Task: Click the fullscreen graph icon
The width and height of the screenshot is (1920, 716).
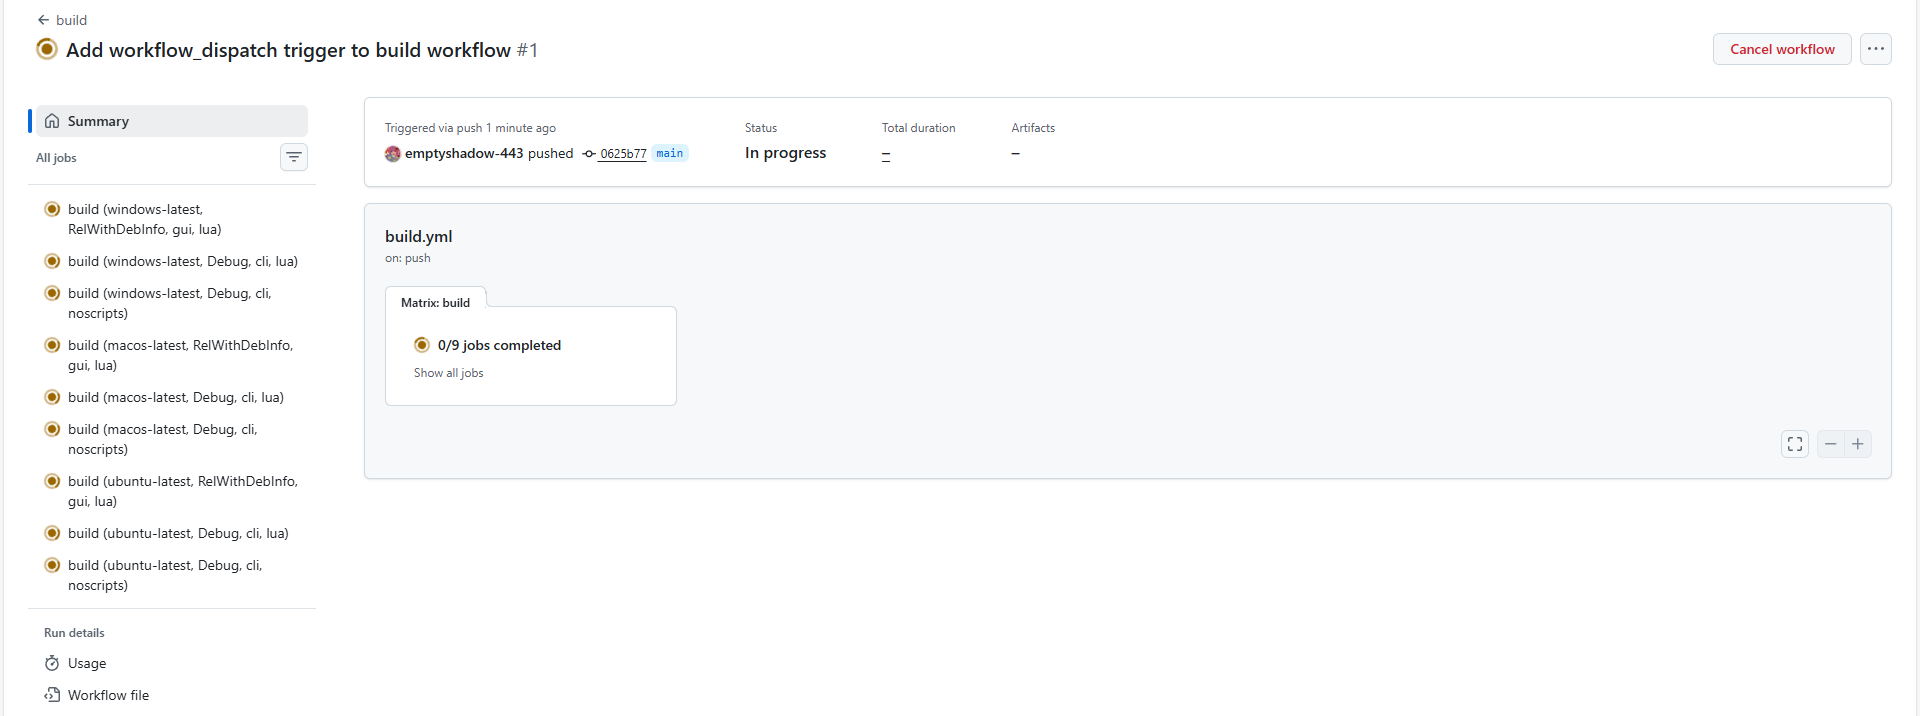Action: tap(1795, 444)
